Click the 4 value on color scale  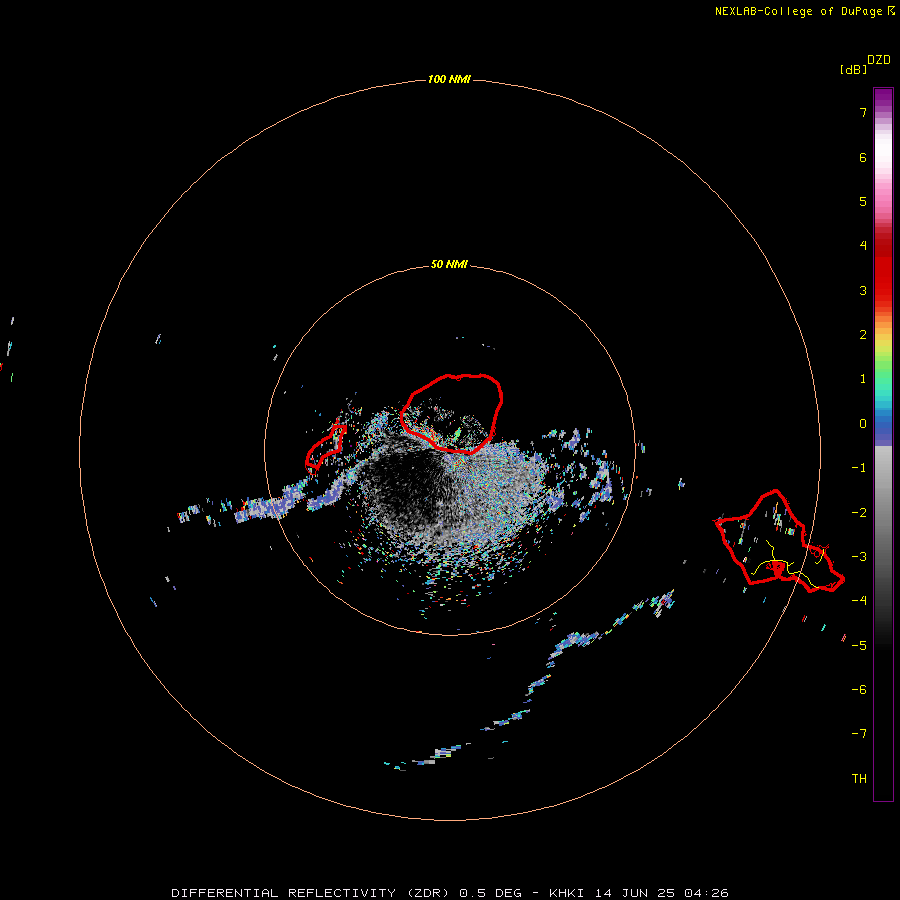863,246
